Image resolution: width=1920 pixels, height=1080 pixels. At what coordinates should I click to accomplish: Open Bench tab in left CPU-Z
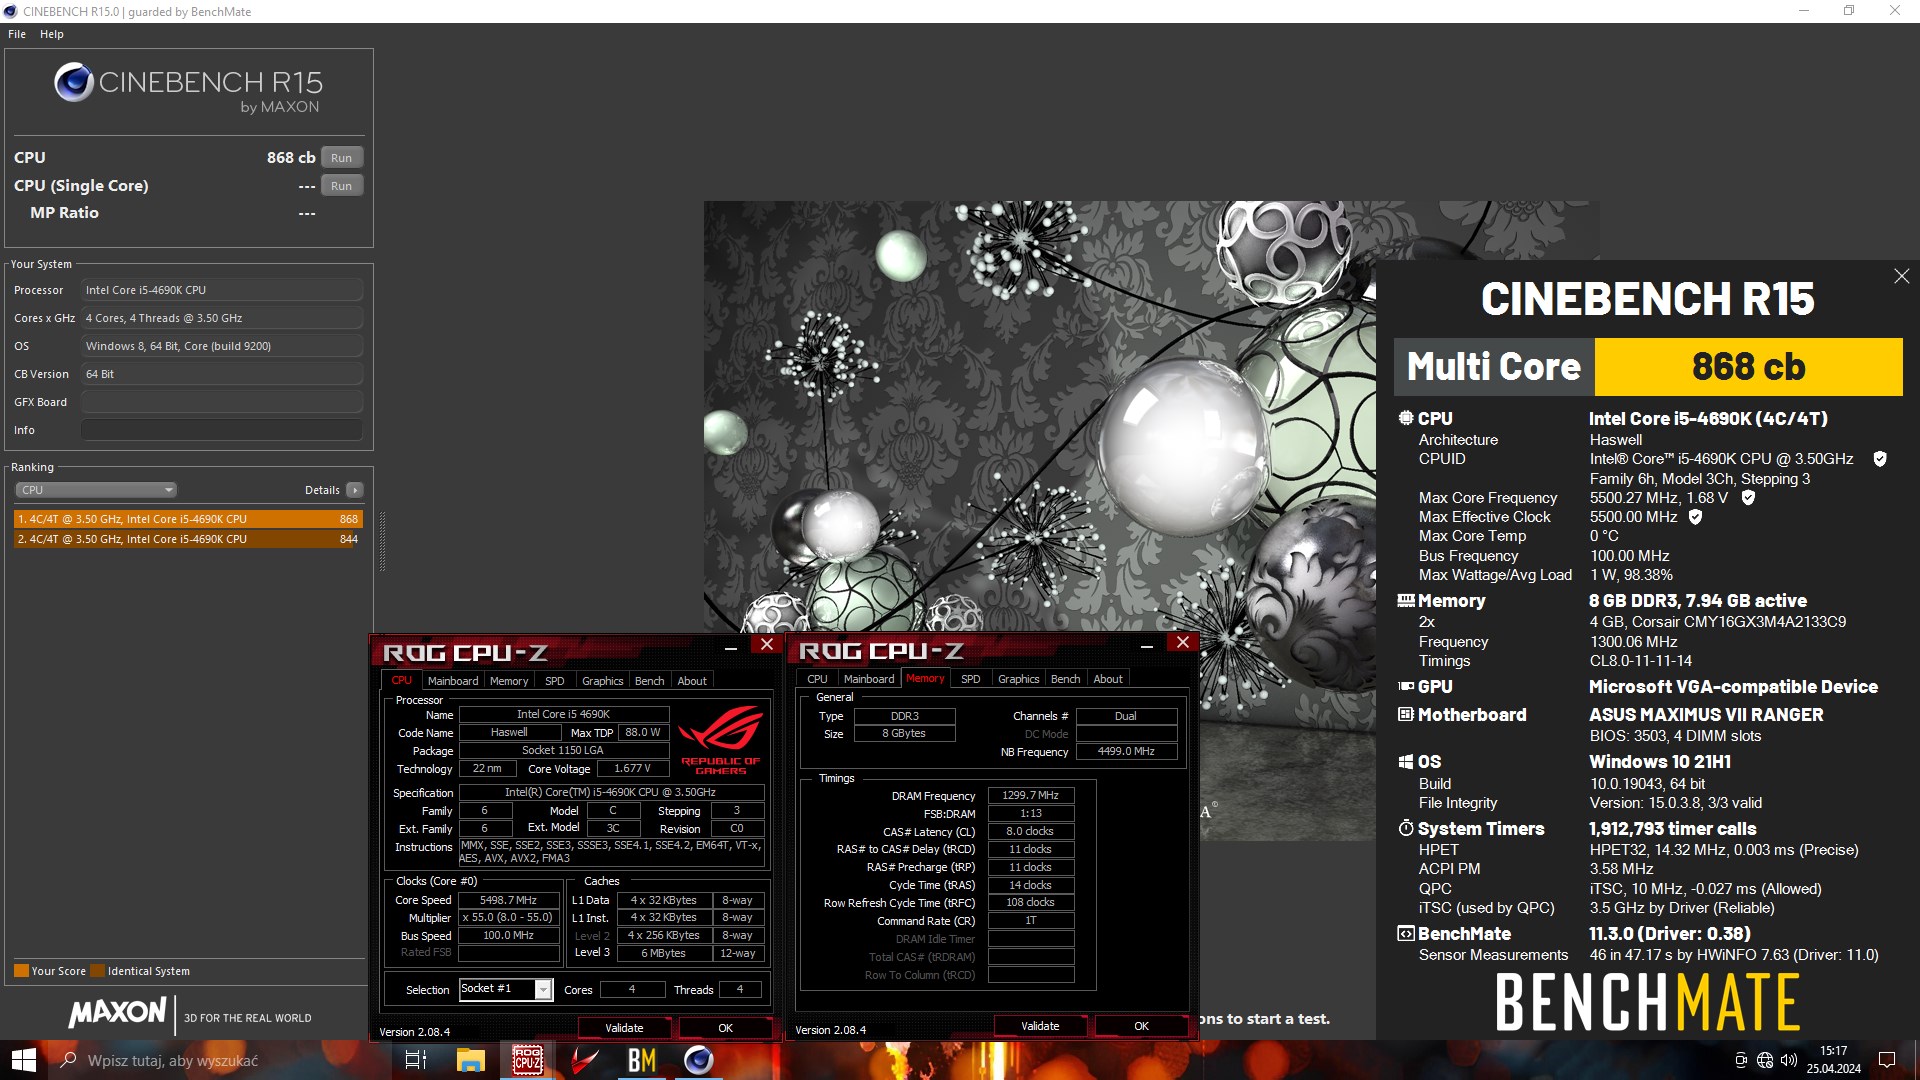click(649, 681)
